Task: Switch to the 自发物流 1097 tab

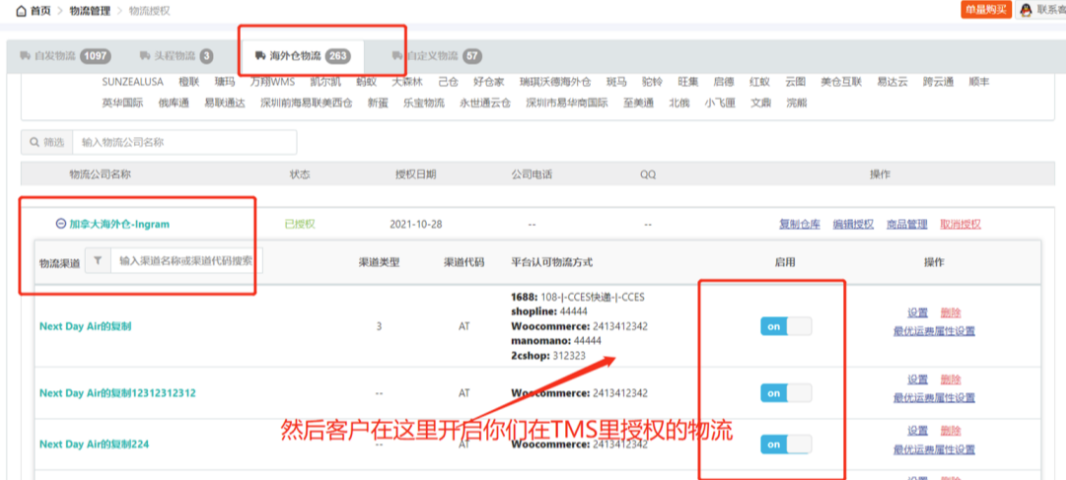Action: click(66, 56)
